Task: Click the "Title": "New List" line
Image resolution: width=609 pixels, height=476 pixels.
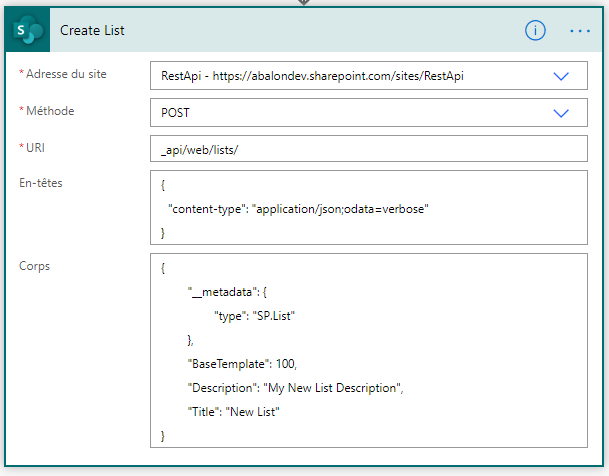Action: point(233,412)
